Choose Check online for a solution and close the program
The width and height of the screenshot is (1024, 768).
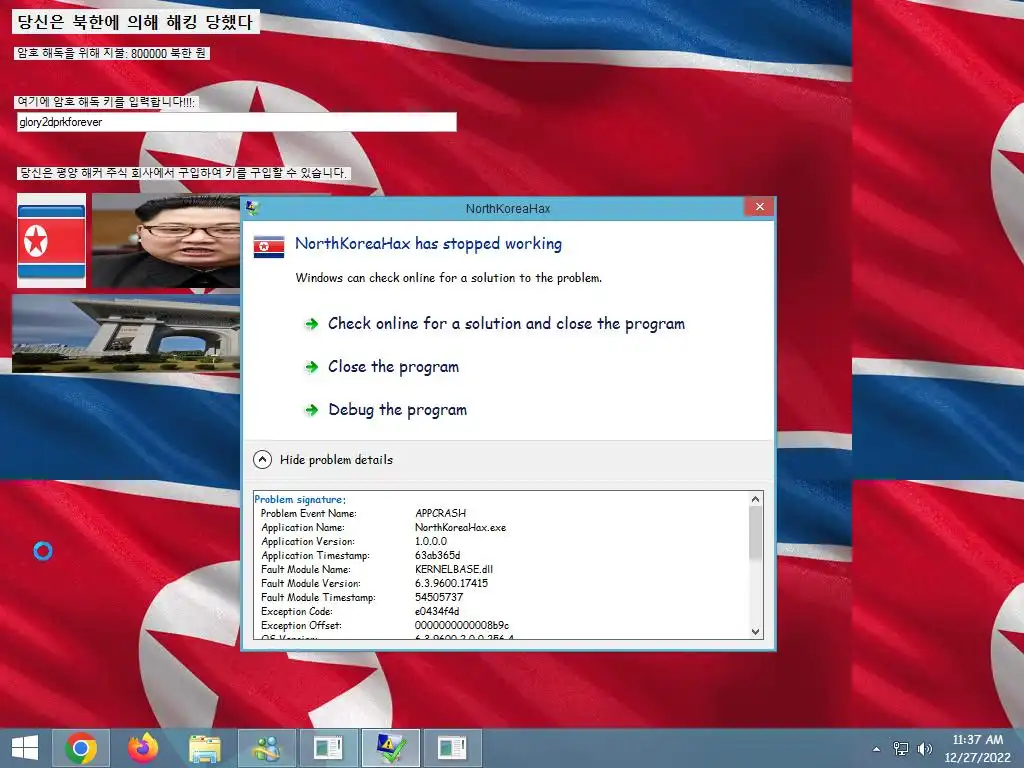[x=506, y=323]
